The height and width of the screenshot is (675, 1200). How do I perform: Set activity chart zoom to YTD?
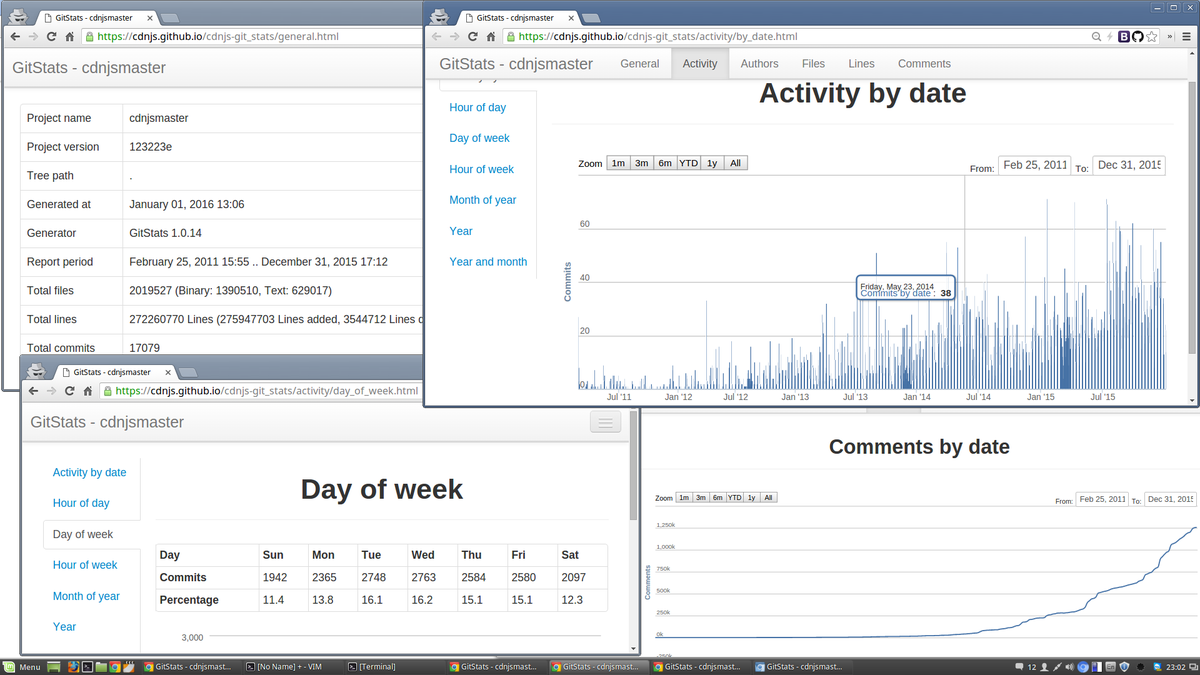point(689,163)
